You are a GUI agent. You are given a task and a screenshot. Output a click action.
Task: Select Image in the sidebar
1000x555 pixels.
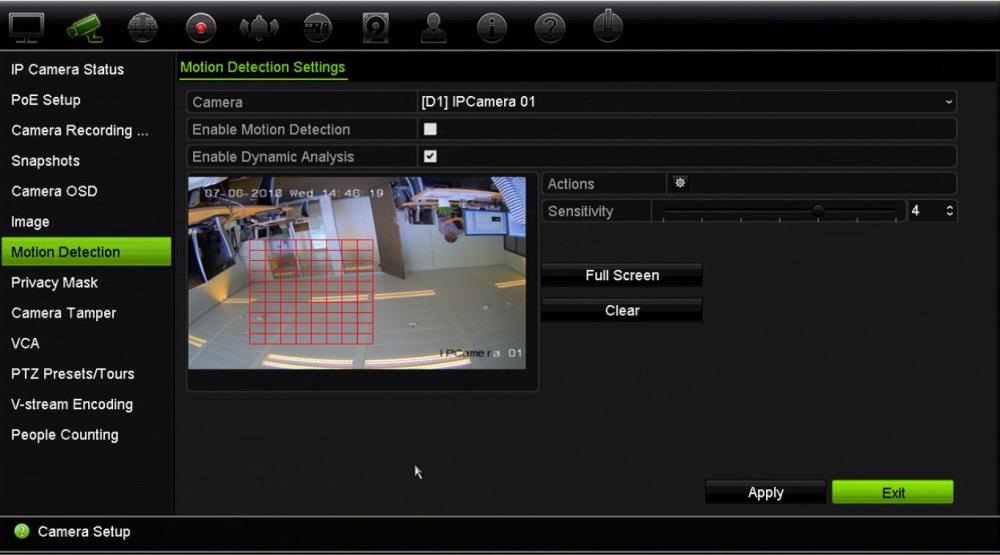tap(30, 222)
